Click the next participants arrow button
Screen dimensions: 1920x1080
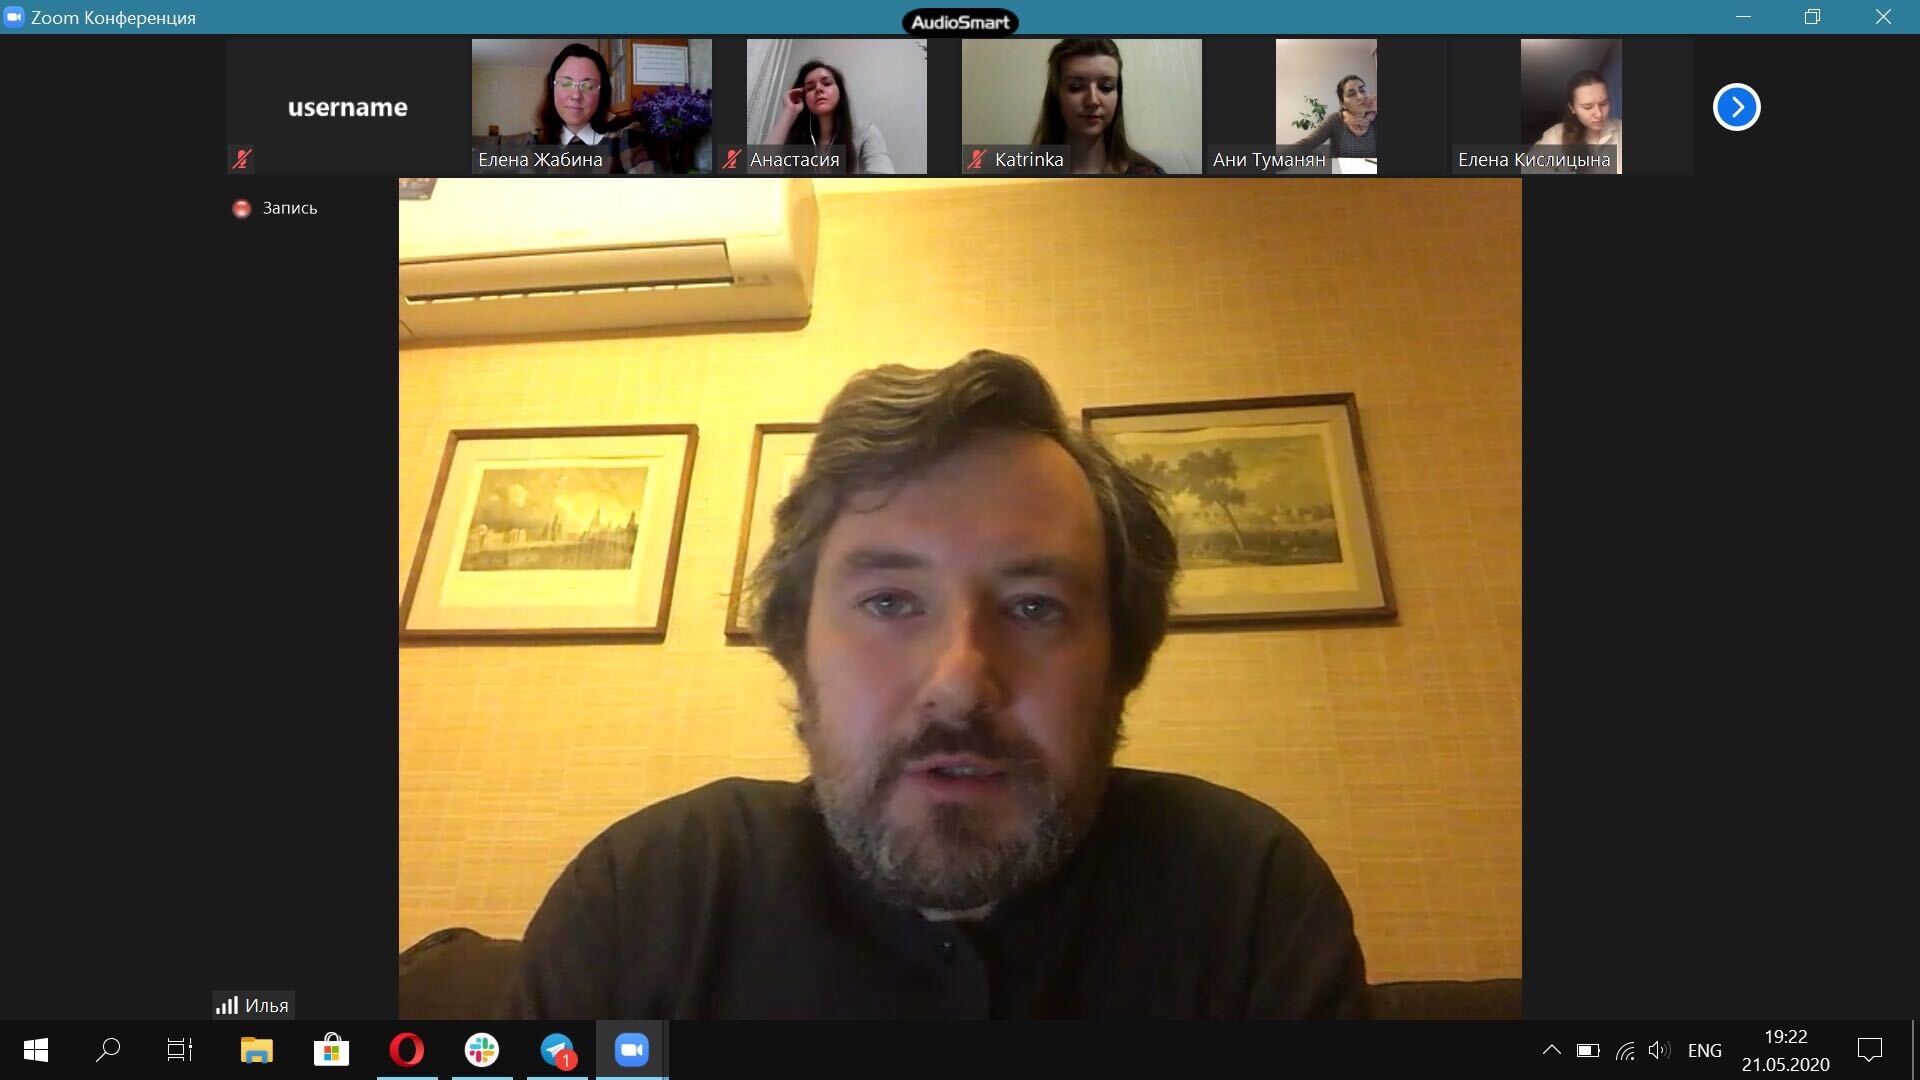point(1736,107)
